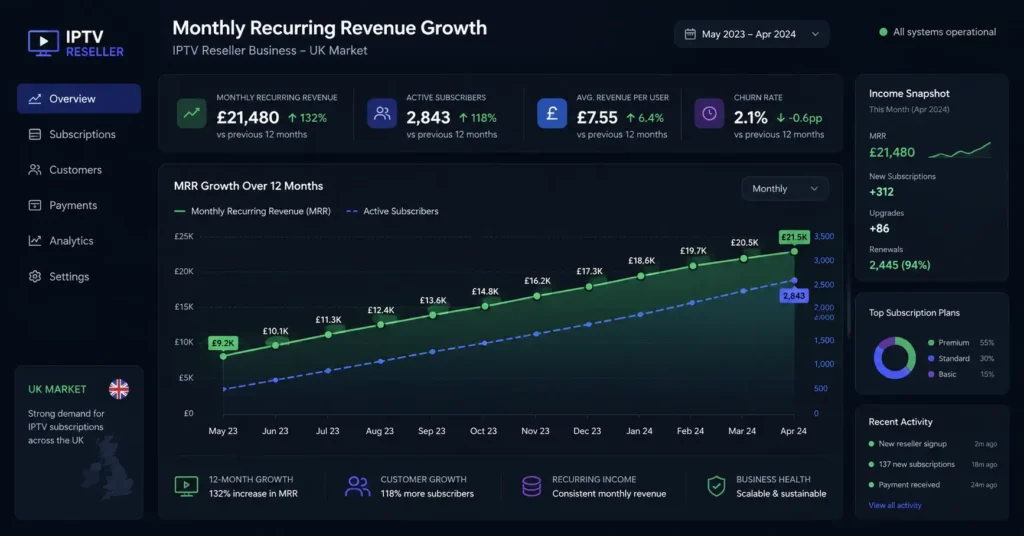The width and height of the screenshot is (1024, 536).
Task: Click the Recurring Income coin stack icon
Action: point(532,486)
